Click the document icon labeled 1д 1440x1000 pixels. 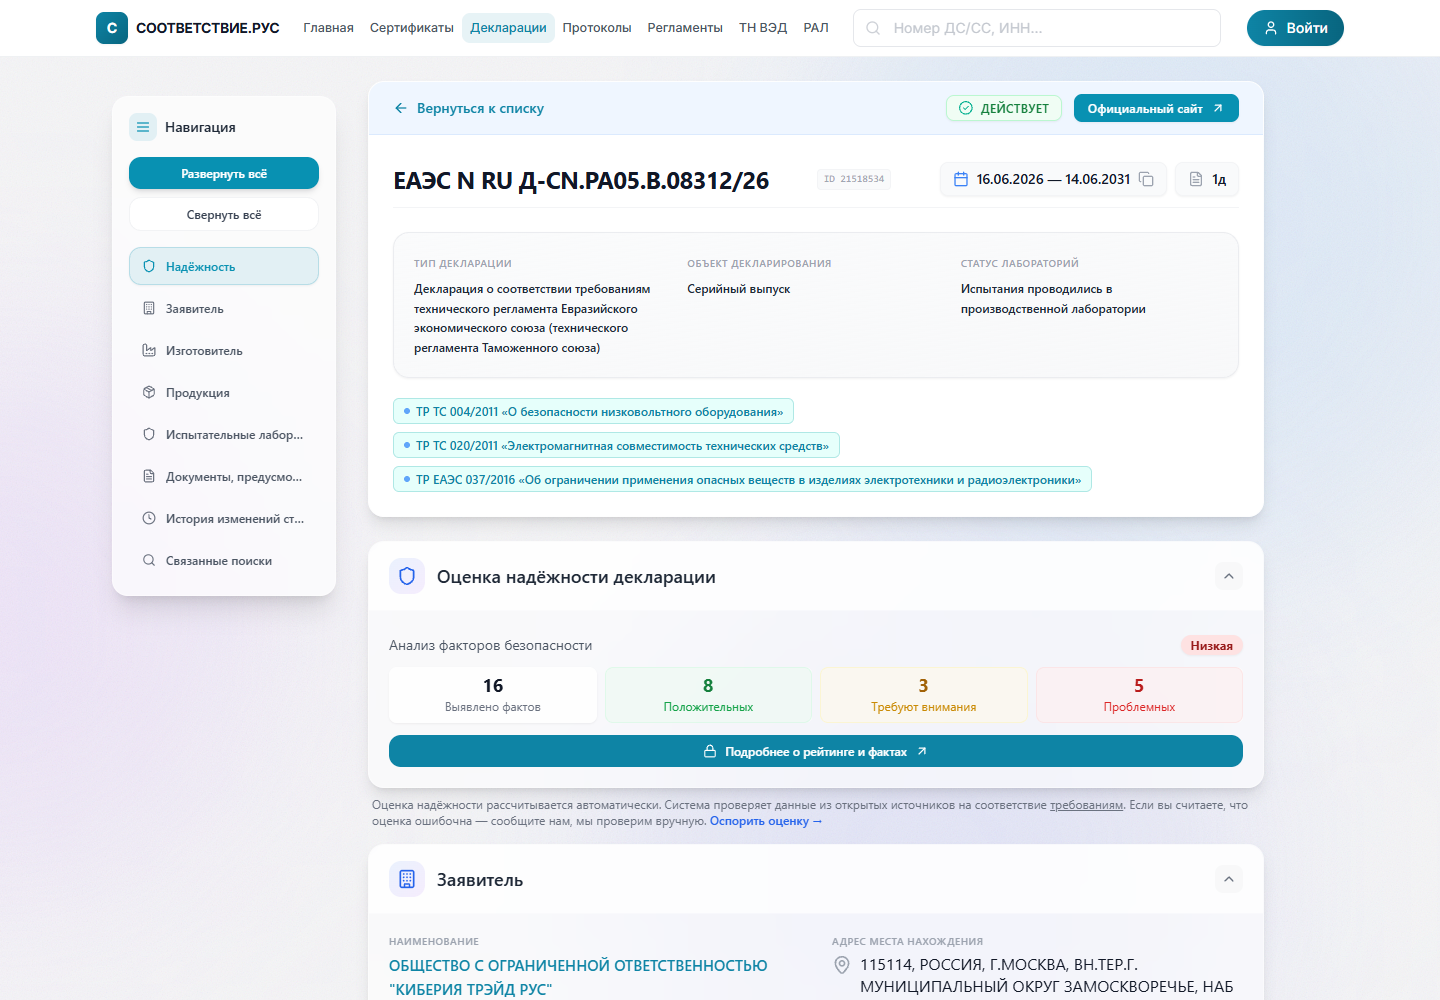[1196, 179]
